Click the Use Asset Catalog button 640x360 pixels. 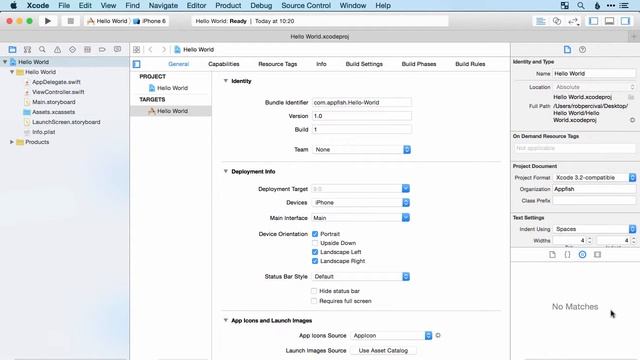coord(383,350)
